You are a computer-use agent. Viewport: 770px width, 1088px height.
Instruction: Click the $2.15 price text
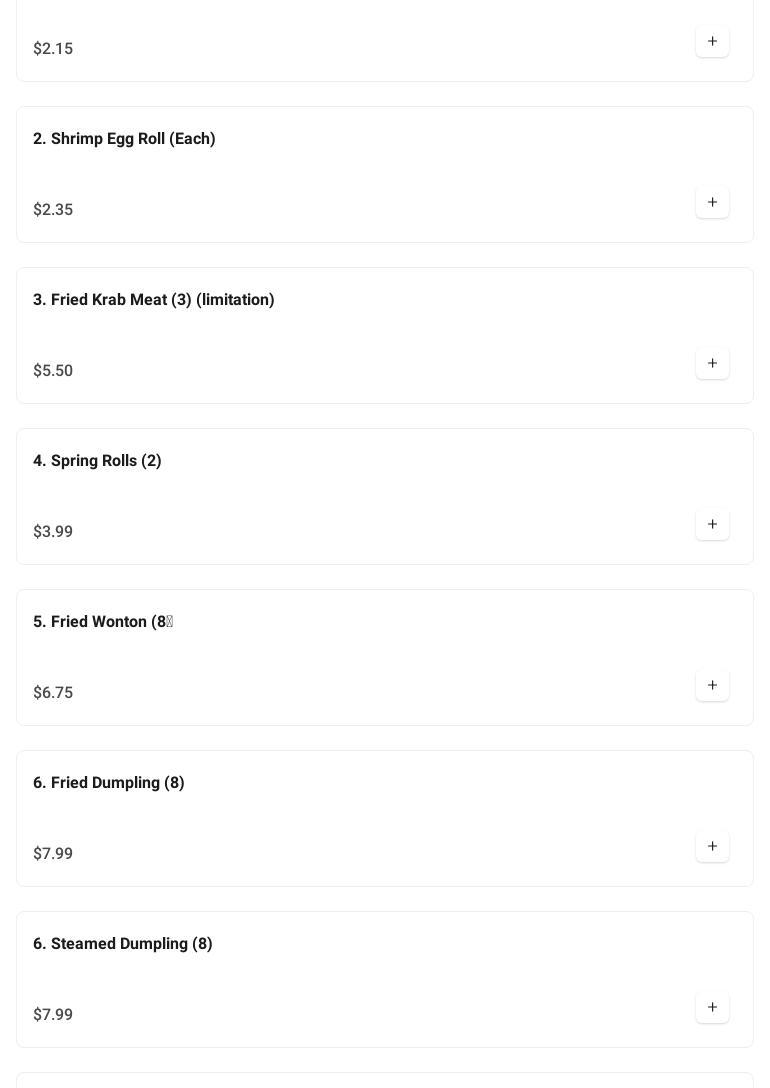[x=53, y=49]
